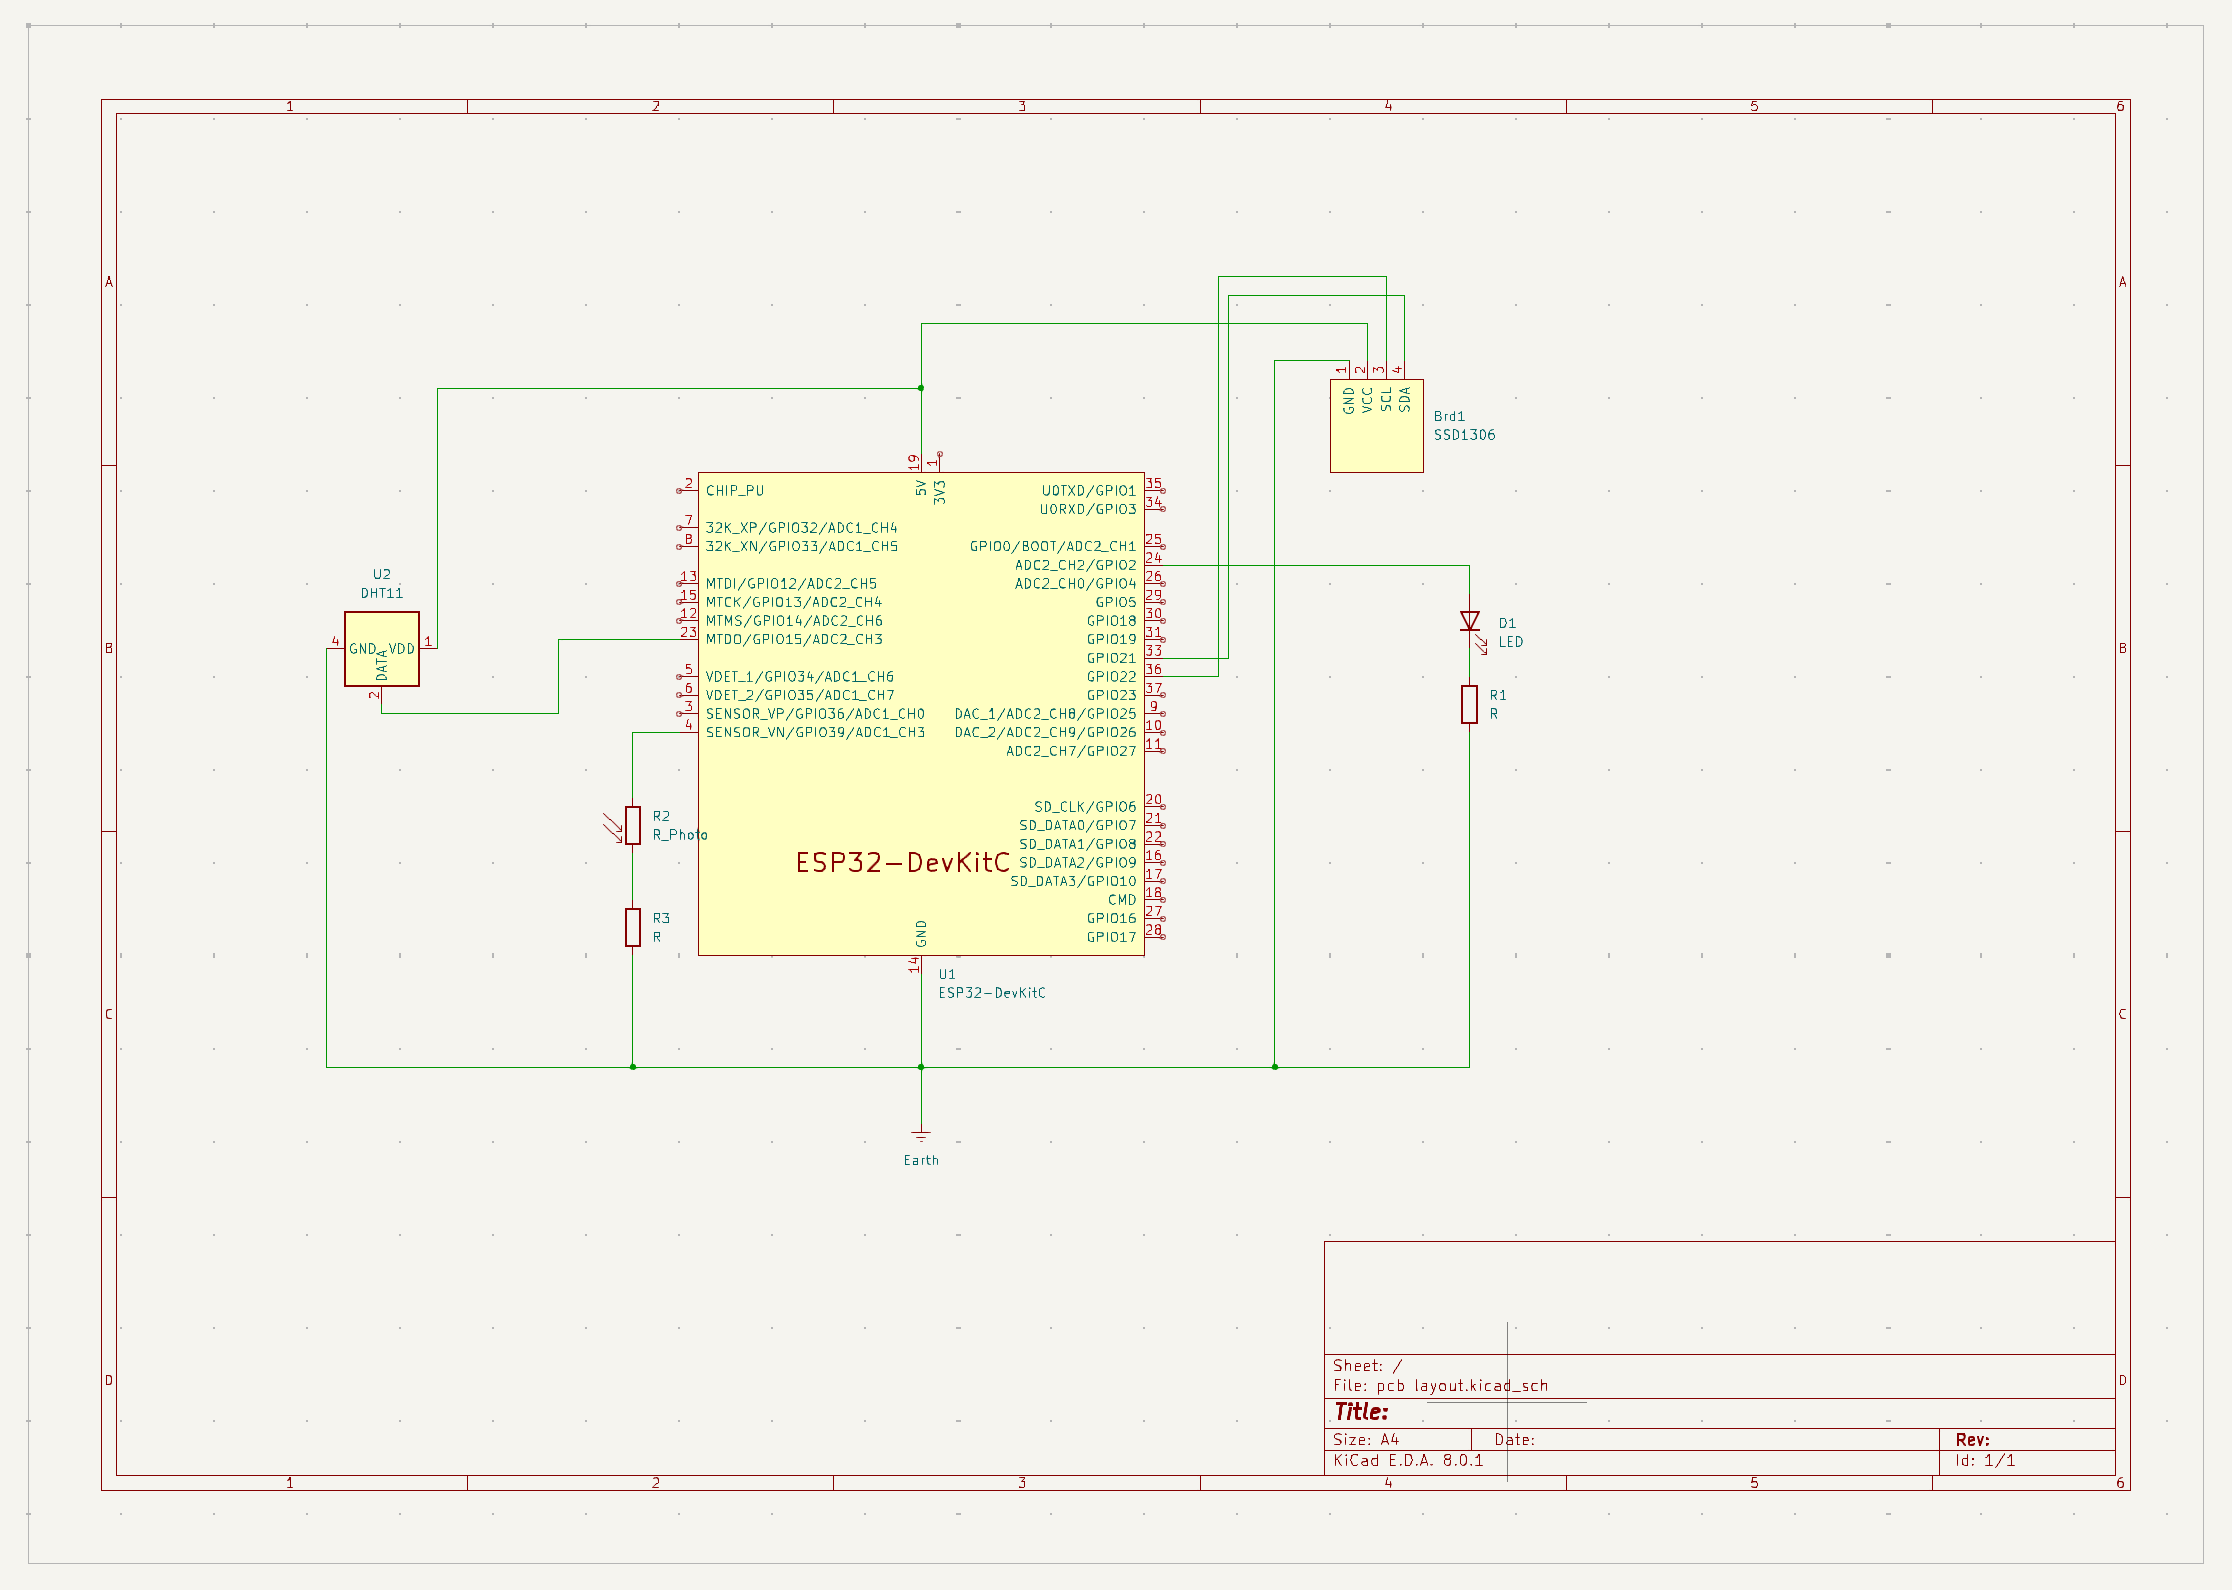Click the 5V pin label on ESP32
This screenshot has height=1590, width=2232.
pos(921,488)
